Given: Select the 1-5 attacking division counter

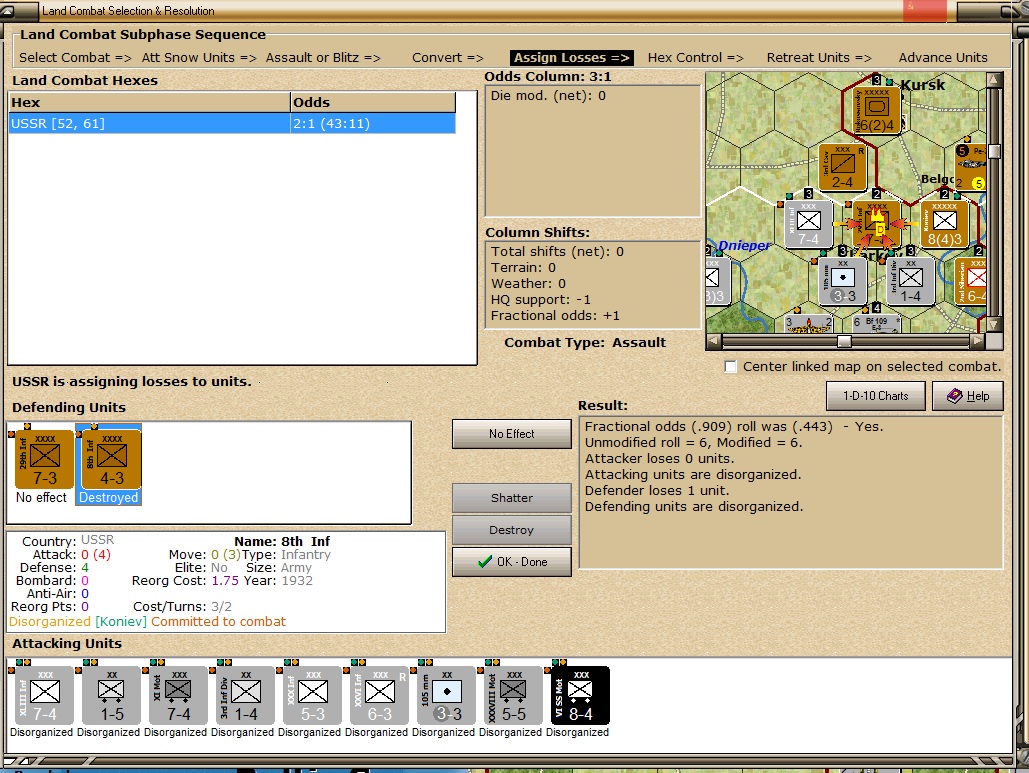Looking at the screenshot, I should [112, 696].
